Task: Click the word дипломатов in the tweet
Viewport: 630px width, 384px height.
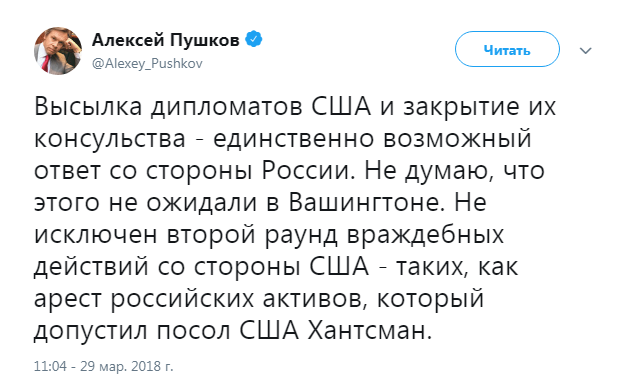Action: tap(227, 108)
